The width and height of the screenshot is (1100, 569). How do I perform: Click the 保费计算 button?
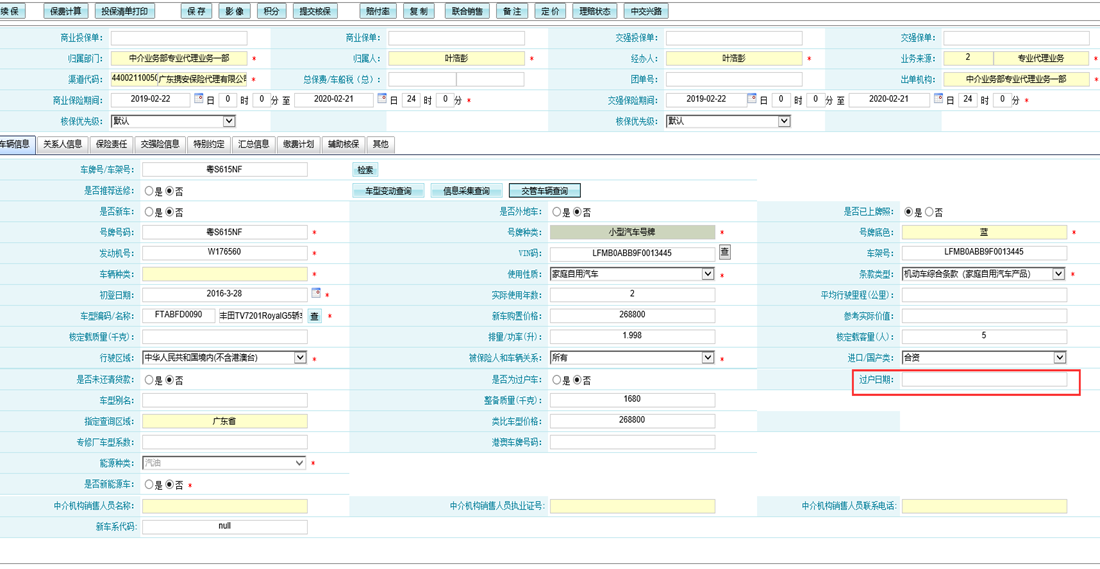coord(66,11)
